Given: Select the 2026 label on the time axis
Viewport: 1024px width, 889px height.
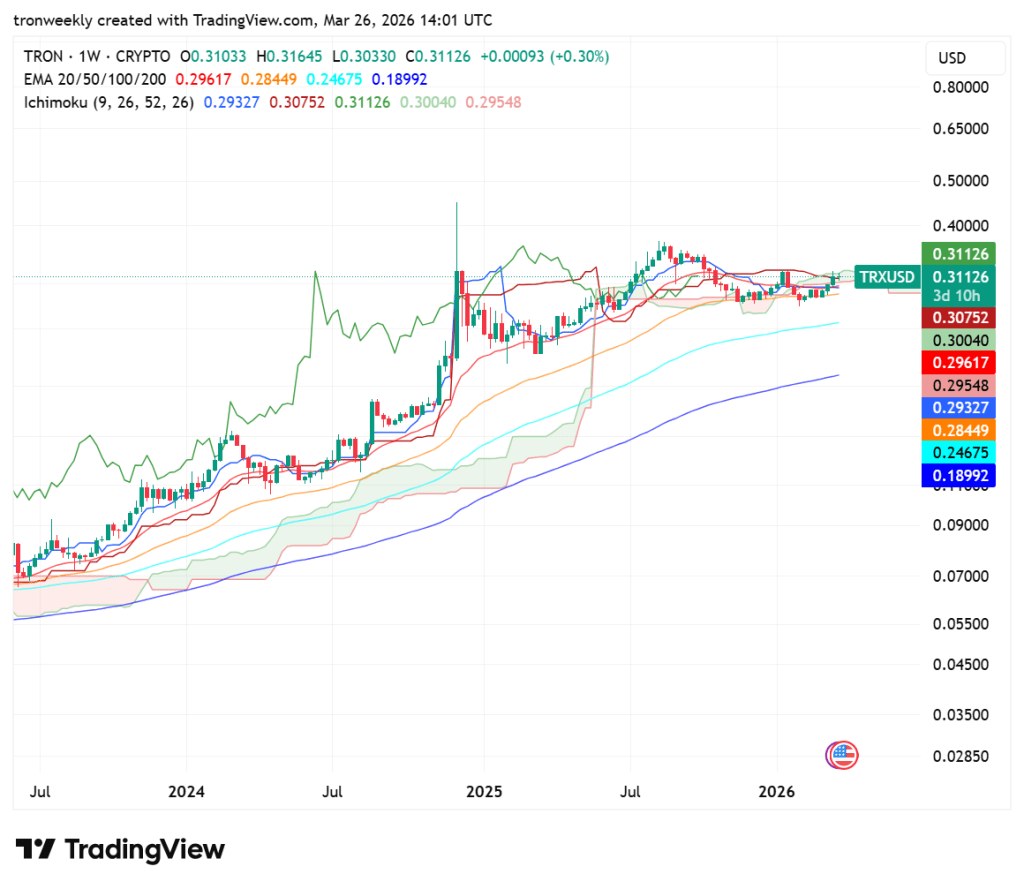Looking at the screenshot, I should click(778, 791).
